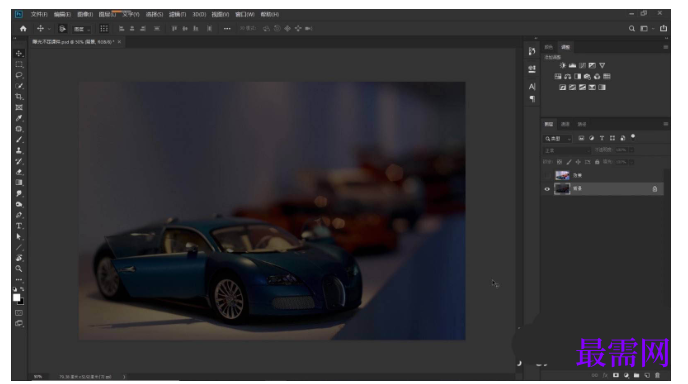Select the Lasso tool
688x384 pixels.
[x=19, y=75]
